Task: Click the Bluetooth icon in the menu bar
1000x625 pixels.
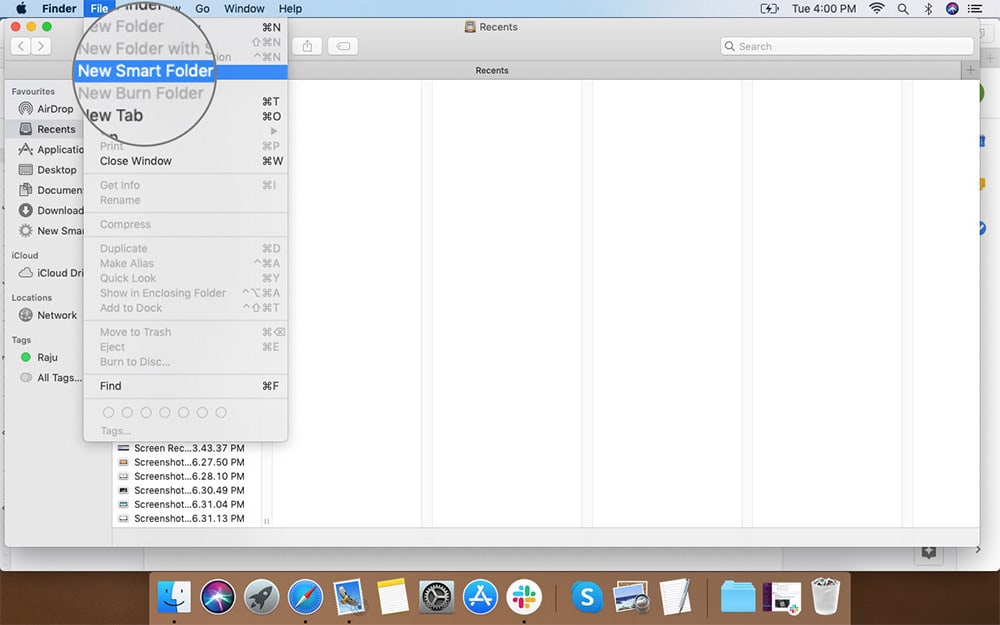Action: click(927, 8)
